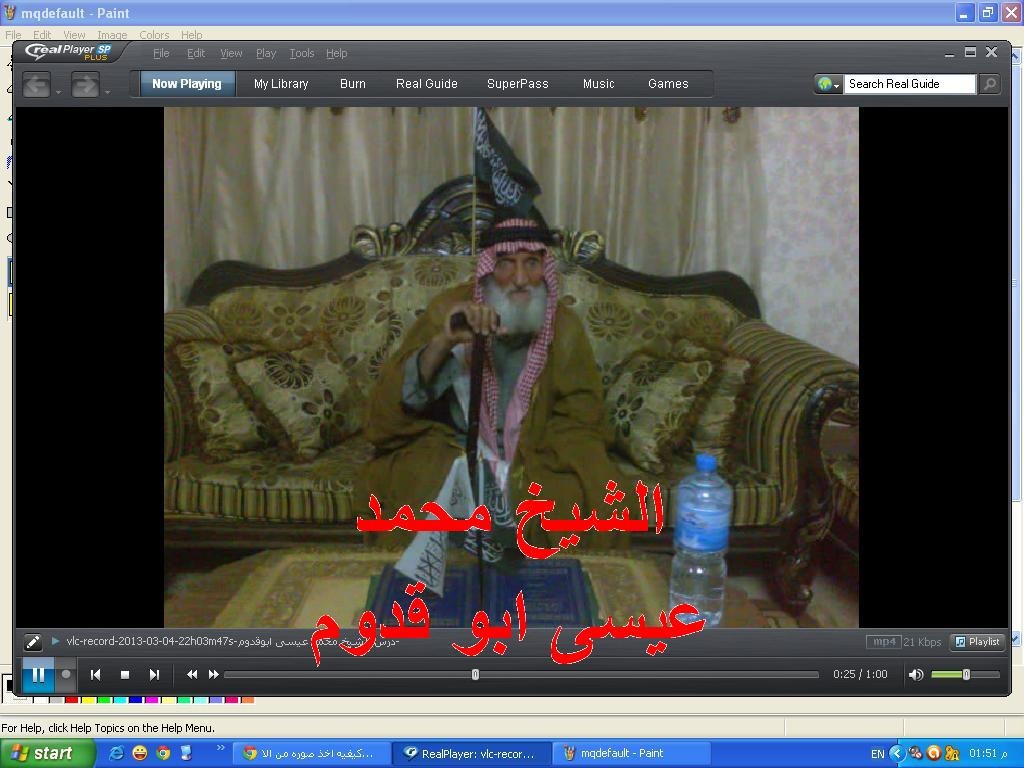Click the edit clip info pencil icon
1024x768 pixels.
(x=32, y=642)
